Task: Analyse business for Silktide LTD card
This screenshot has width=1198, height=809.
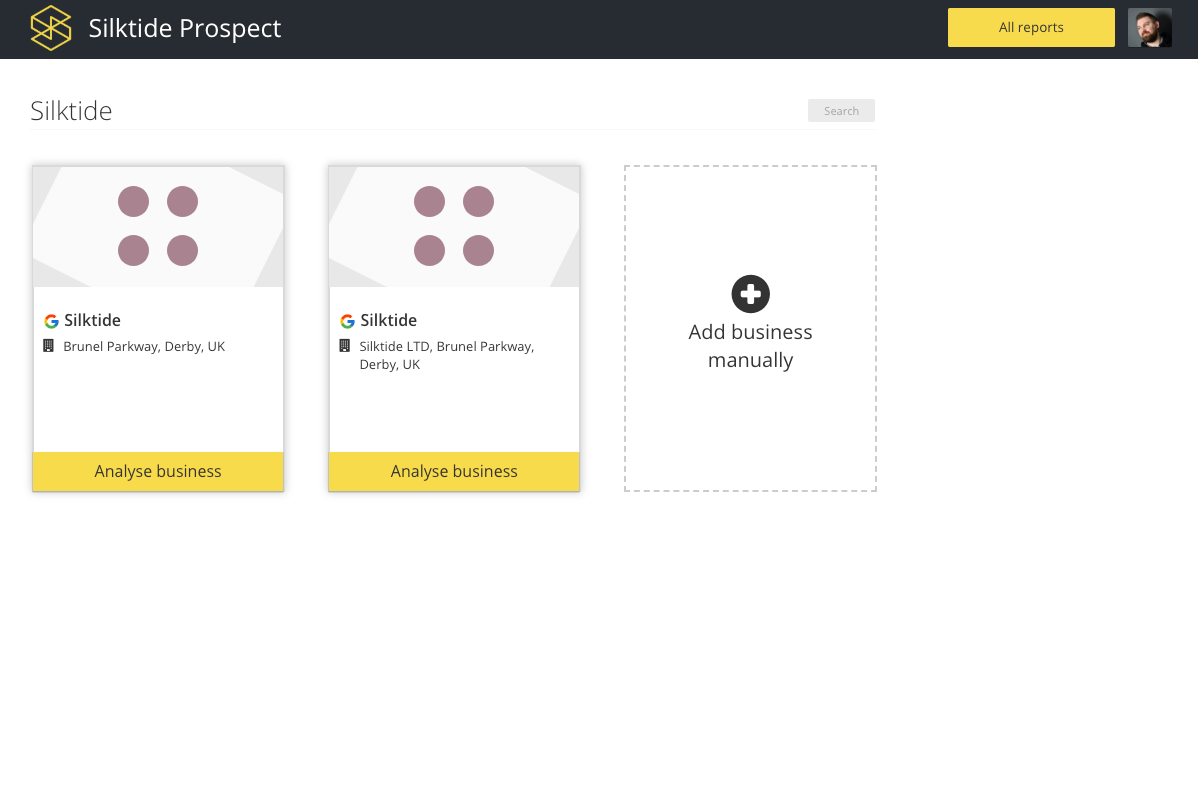Action: click(x=454, y=471)
